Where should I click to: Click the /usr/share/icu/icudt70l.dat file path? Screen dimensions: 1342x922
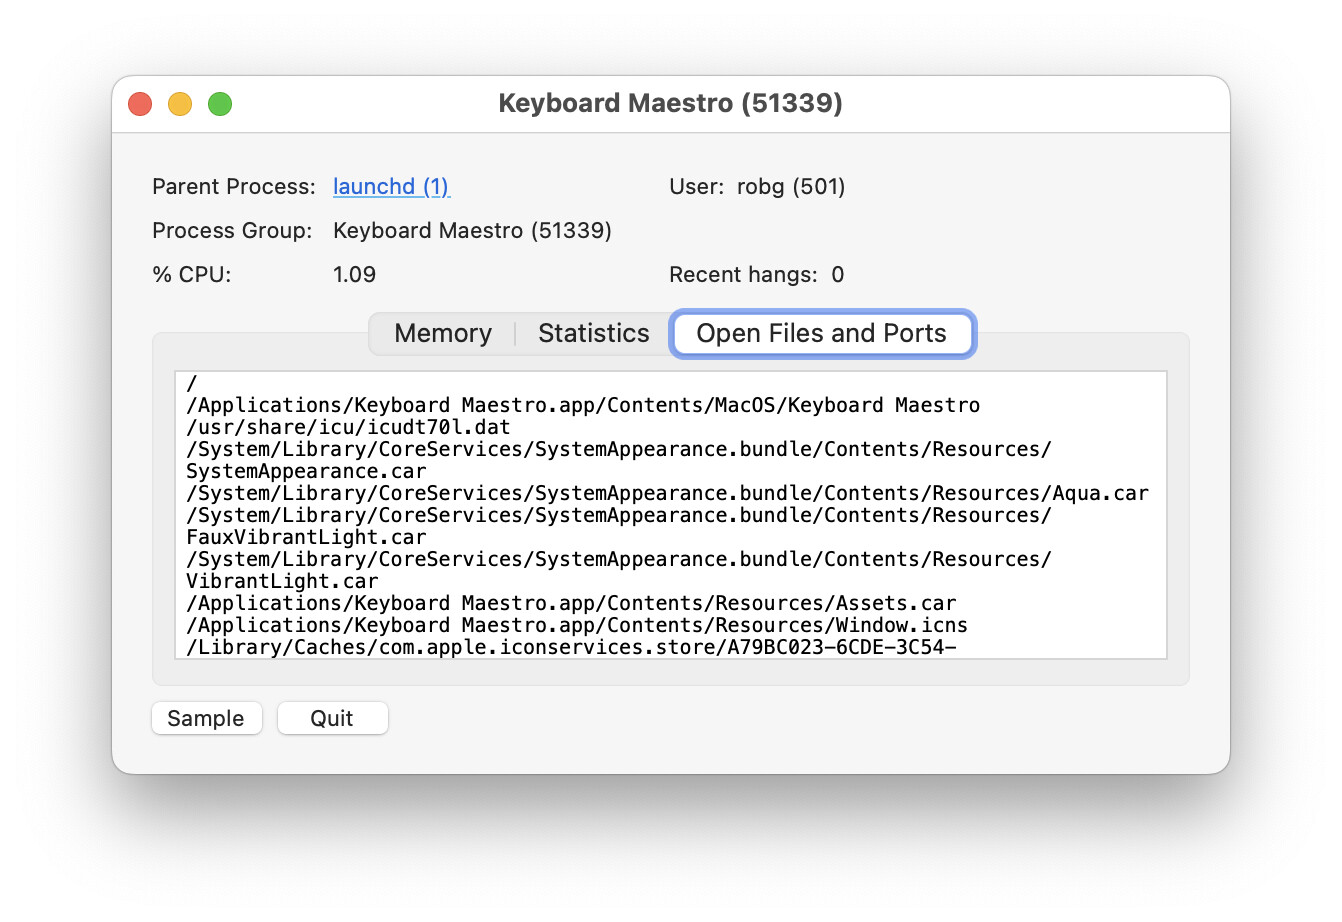(x=348, y=427)
